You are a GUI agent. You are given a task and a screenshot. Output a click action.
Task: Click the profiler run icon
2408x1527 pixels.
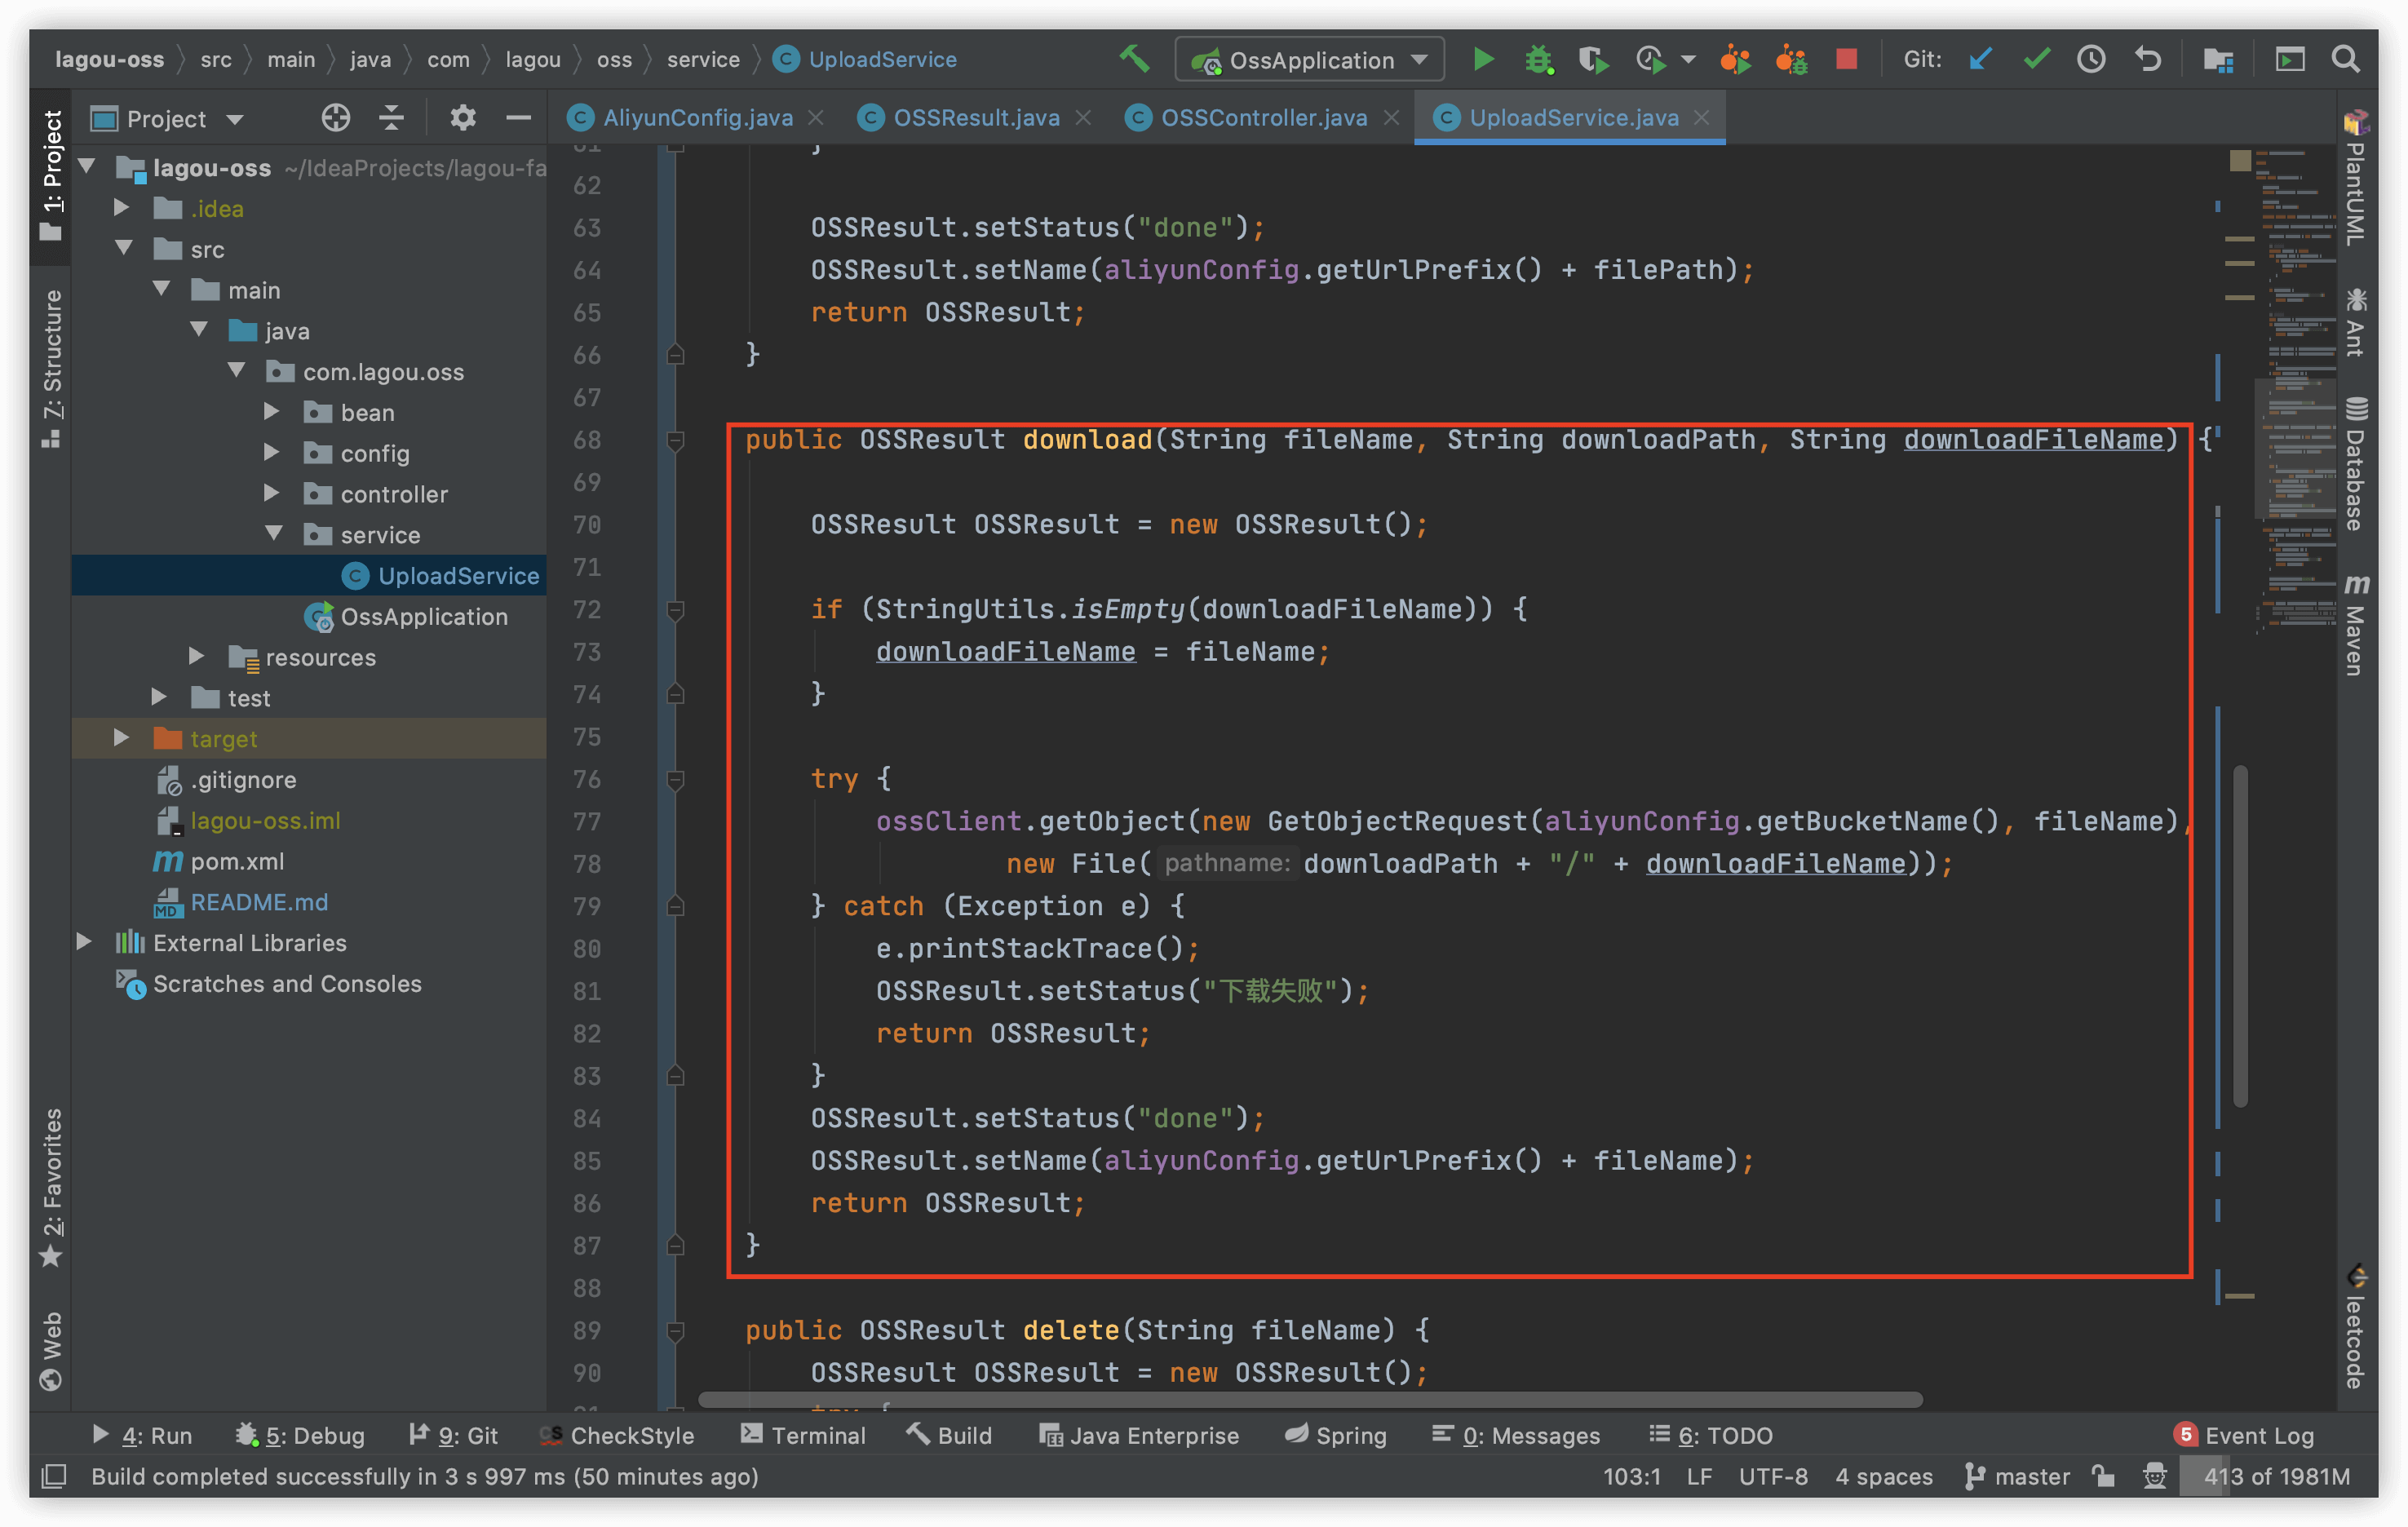click(x=1650, y=59)
